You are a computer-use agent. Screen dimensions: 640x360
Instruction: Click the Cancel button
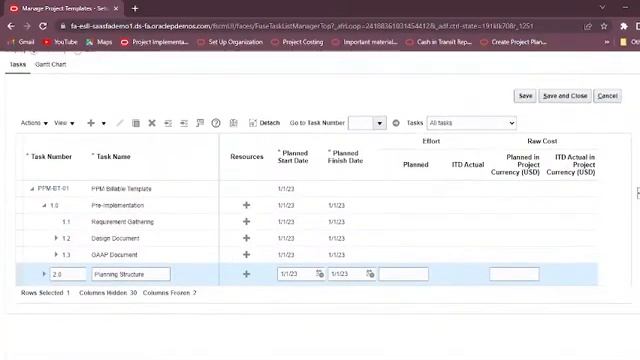coord(607,96)
